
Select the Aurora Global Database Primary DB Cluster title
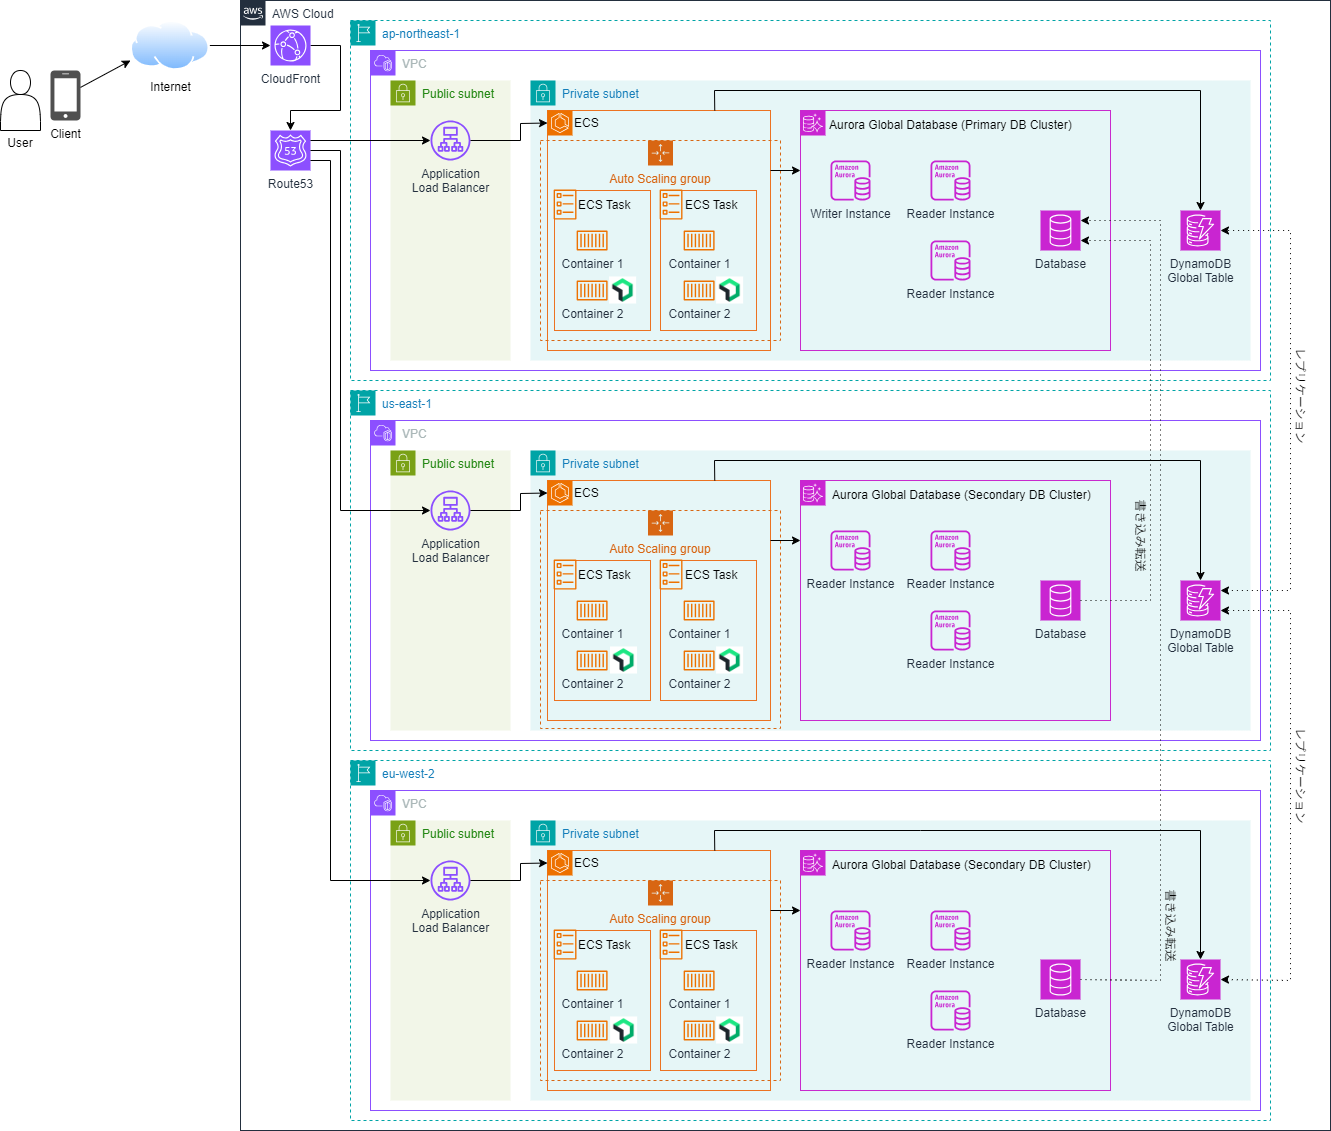(949, 125)
